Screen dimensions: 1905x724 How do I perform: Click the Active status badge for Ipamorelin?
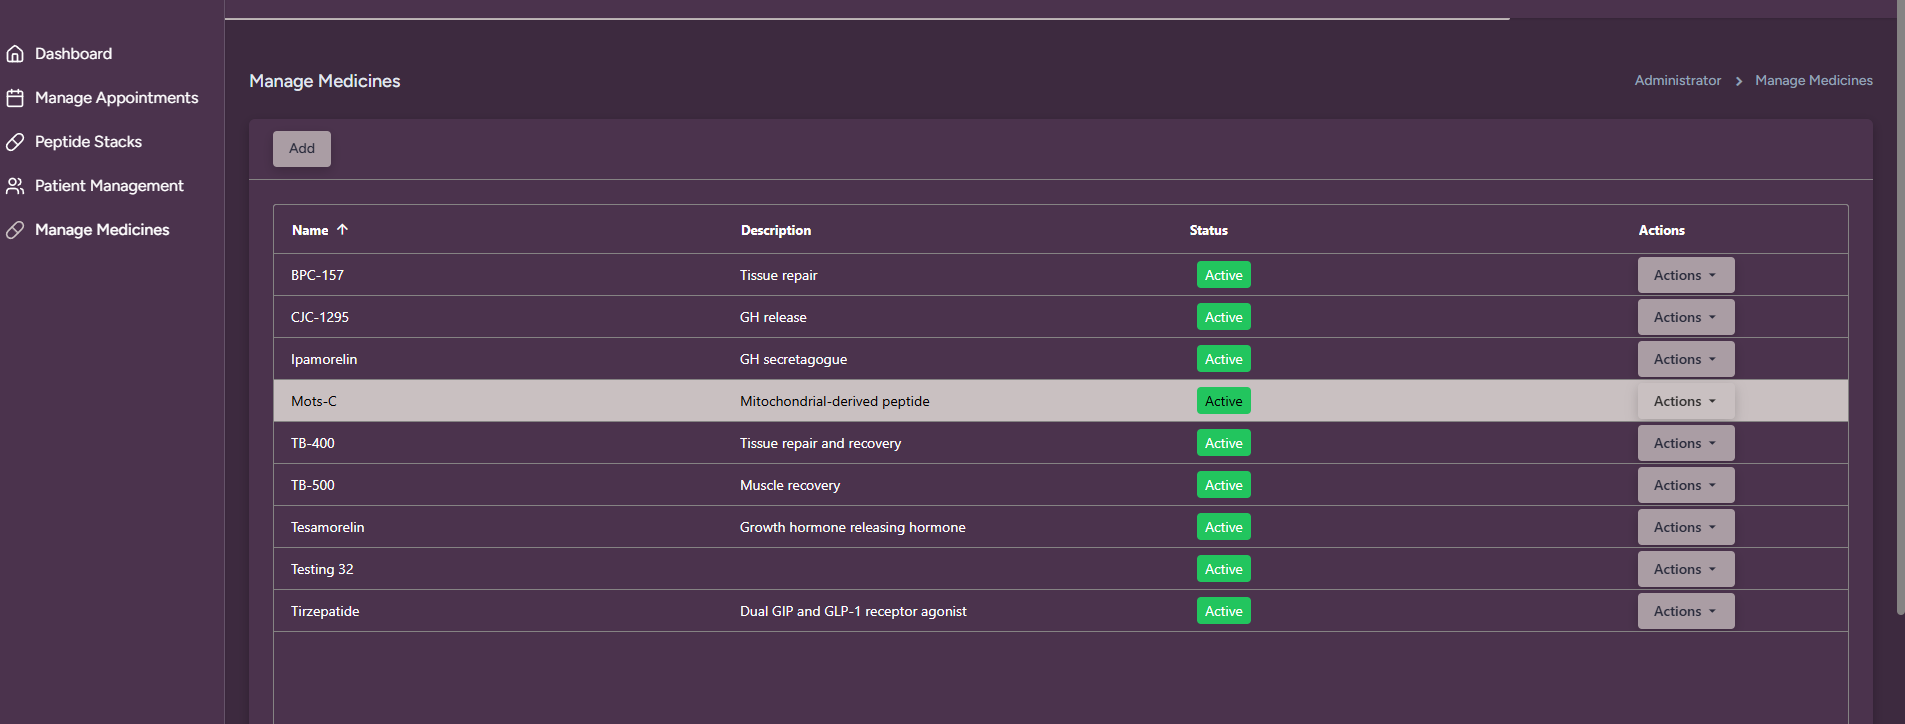[x=1223, y=359]
